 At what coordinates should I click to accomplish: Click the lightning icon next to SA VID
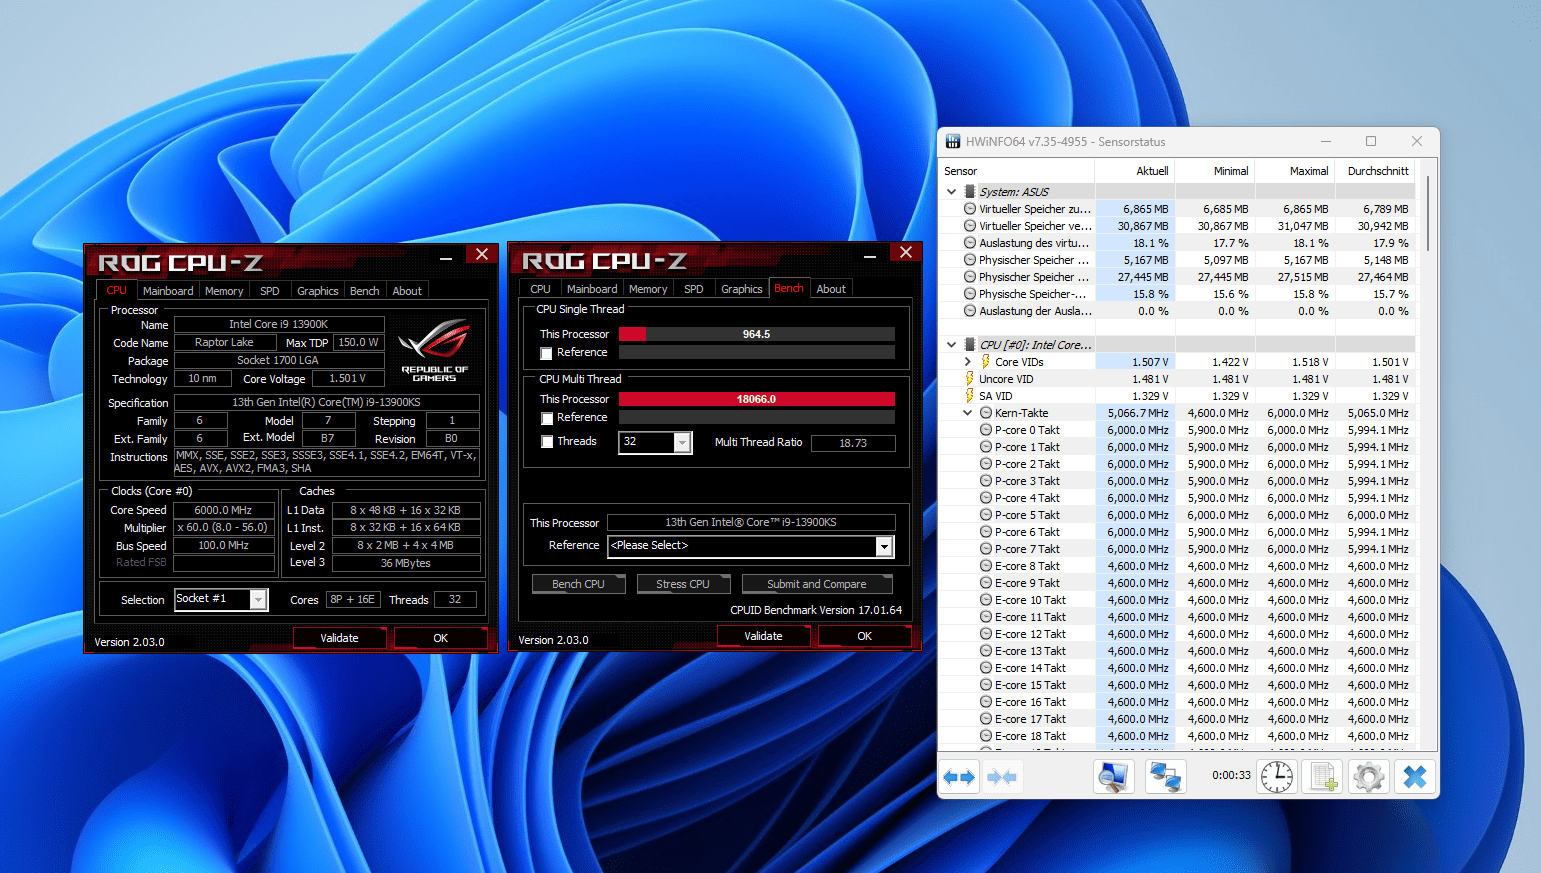[x=970, y=396]
